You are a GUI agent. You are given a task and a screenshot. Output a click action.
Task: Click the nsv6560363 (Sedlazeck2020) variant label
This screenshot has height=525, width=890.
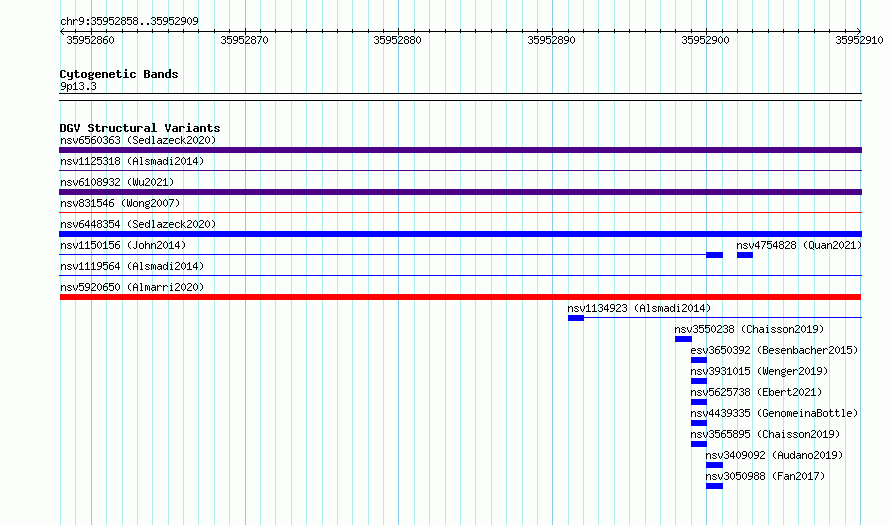tap(138, 140)
